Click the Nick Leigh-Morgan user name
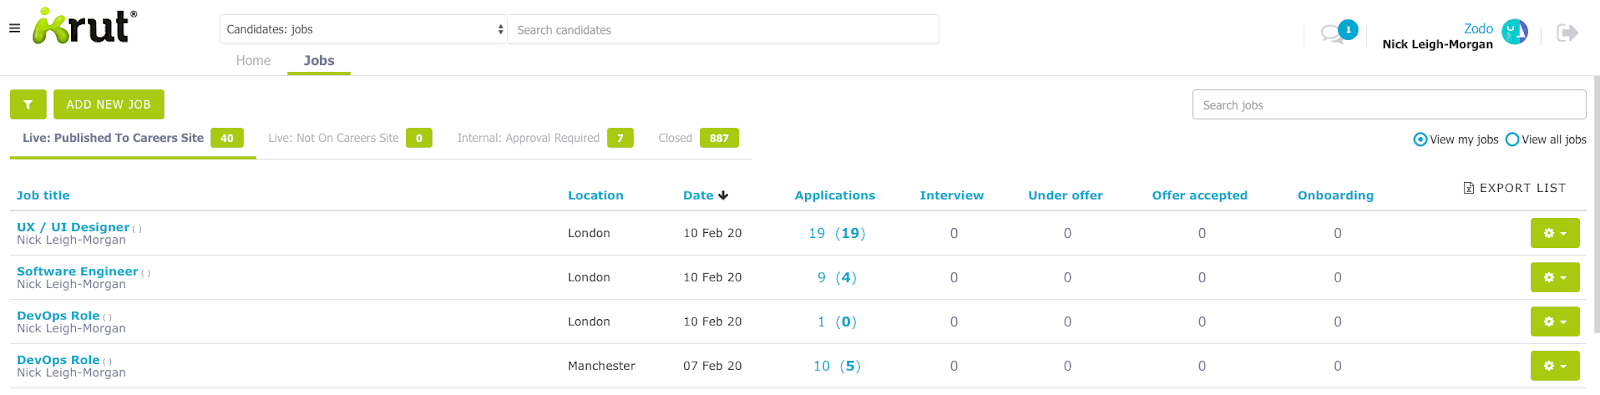This screenshot has height=395, width=1600. pyautogui.click(x=1437, y=44)
